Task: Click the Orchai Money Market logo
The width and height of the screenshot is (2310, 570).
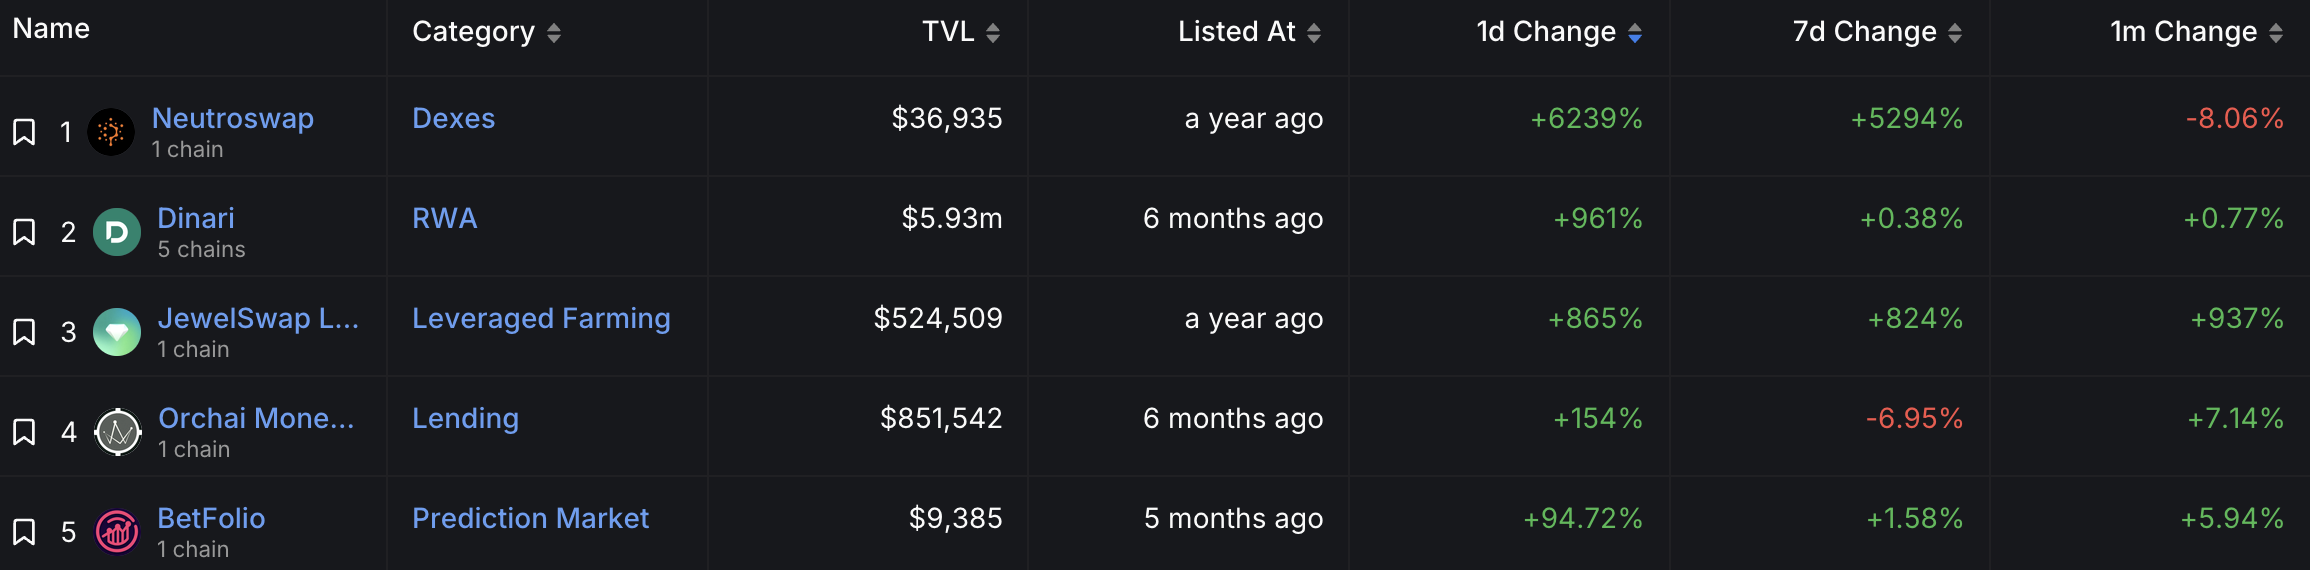Action: click(x=118, y=432)
